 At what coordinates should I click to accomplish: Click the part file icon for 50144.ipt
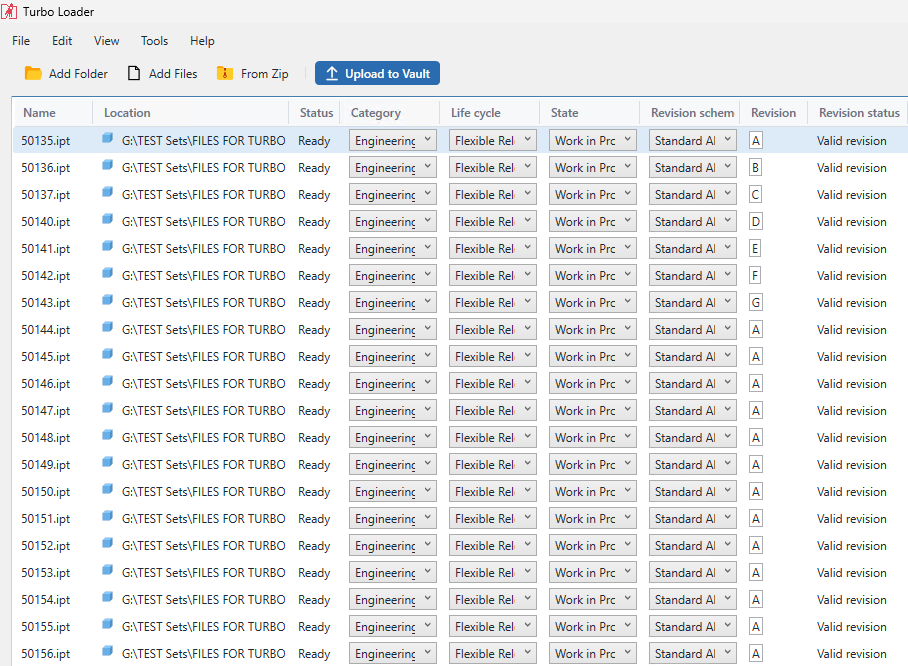pos(107,327)
